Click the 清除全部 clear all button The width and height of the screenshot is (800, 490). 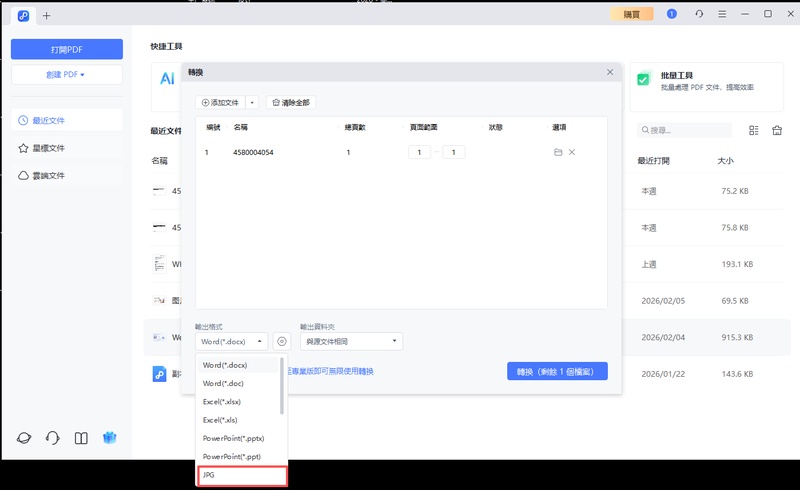coord(291,103)
